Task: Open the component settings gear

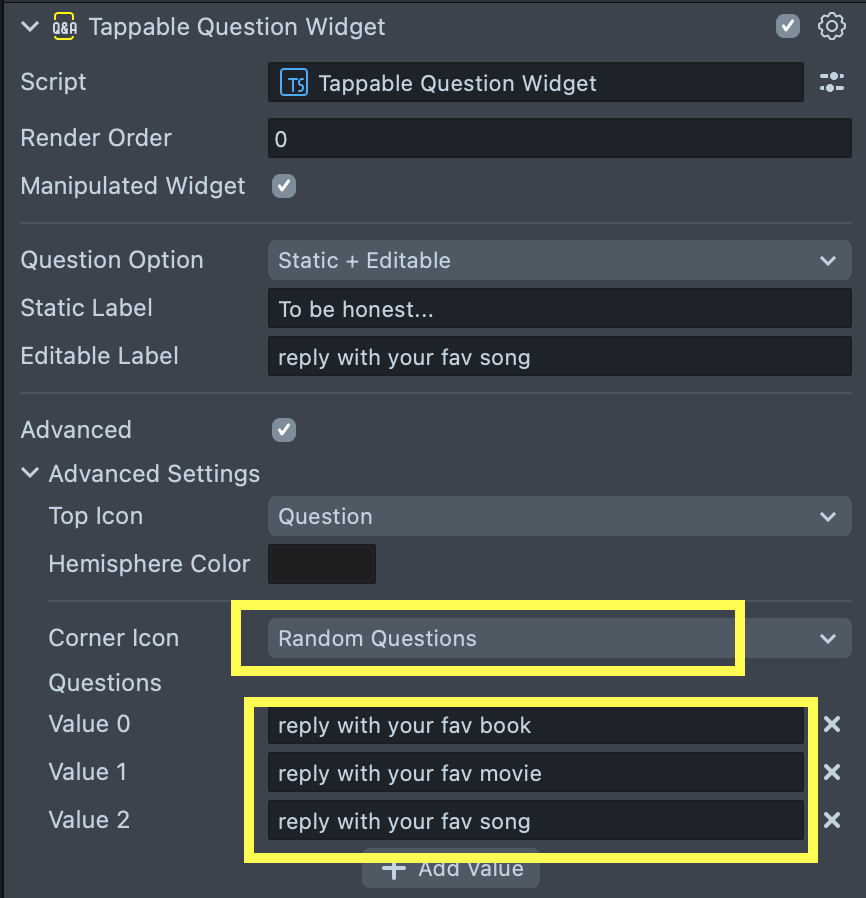Action: pyautogui.click(x=832, y=27)
